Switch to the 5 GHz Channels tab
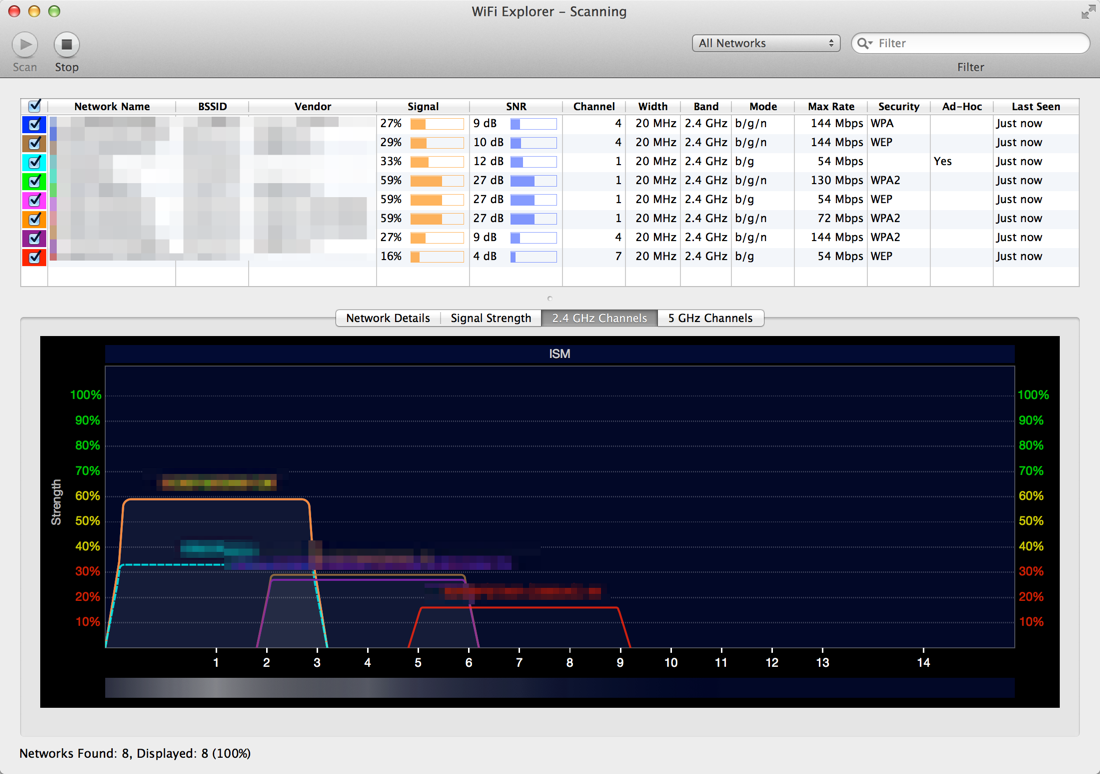The width and height of the screenshot is (1100, 774). pyautogui.click(x=710, y=318)
